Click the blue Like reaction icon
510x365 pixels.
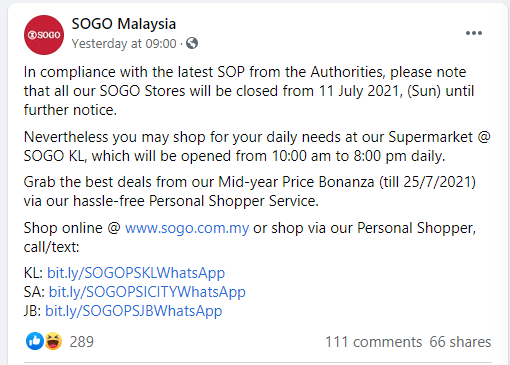35,341
